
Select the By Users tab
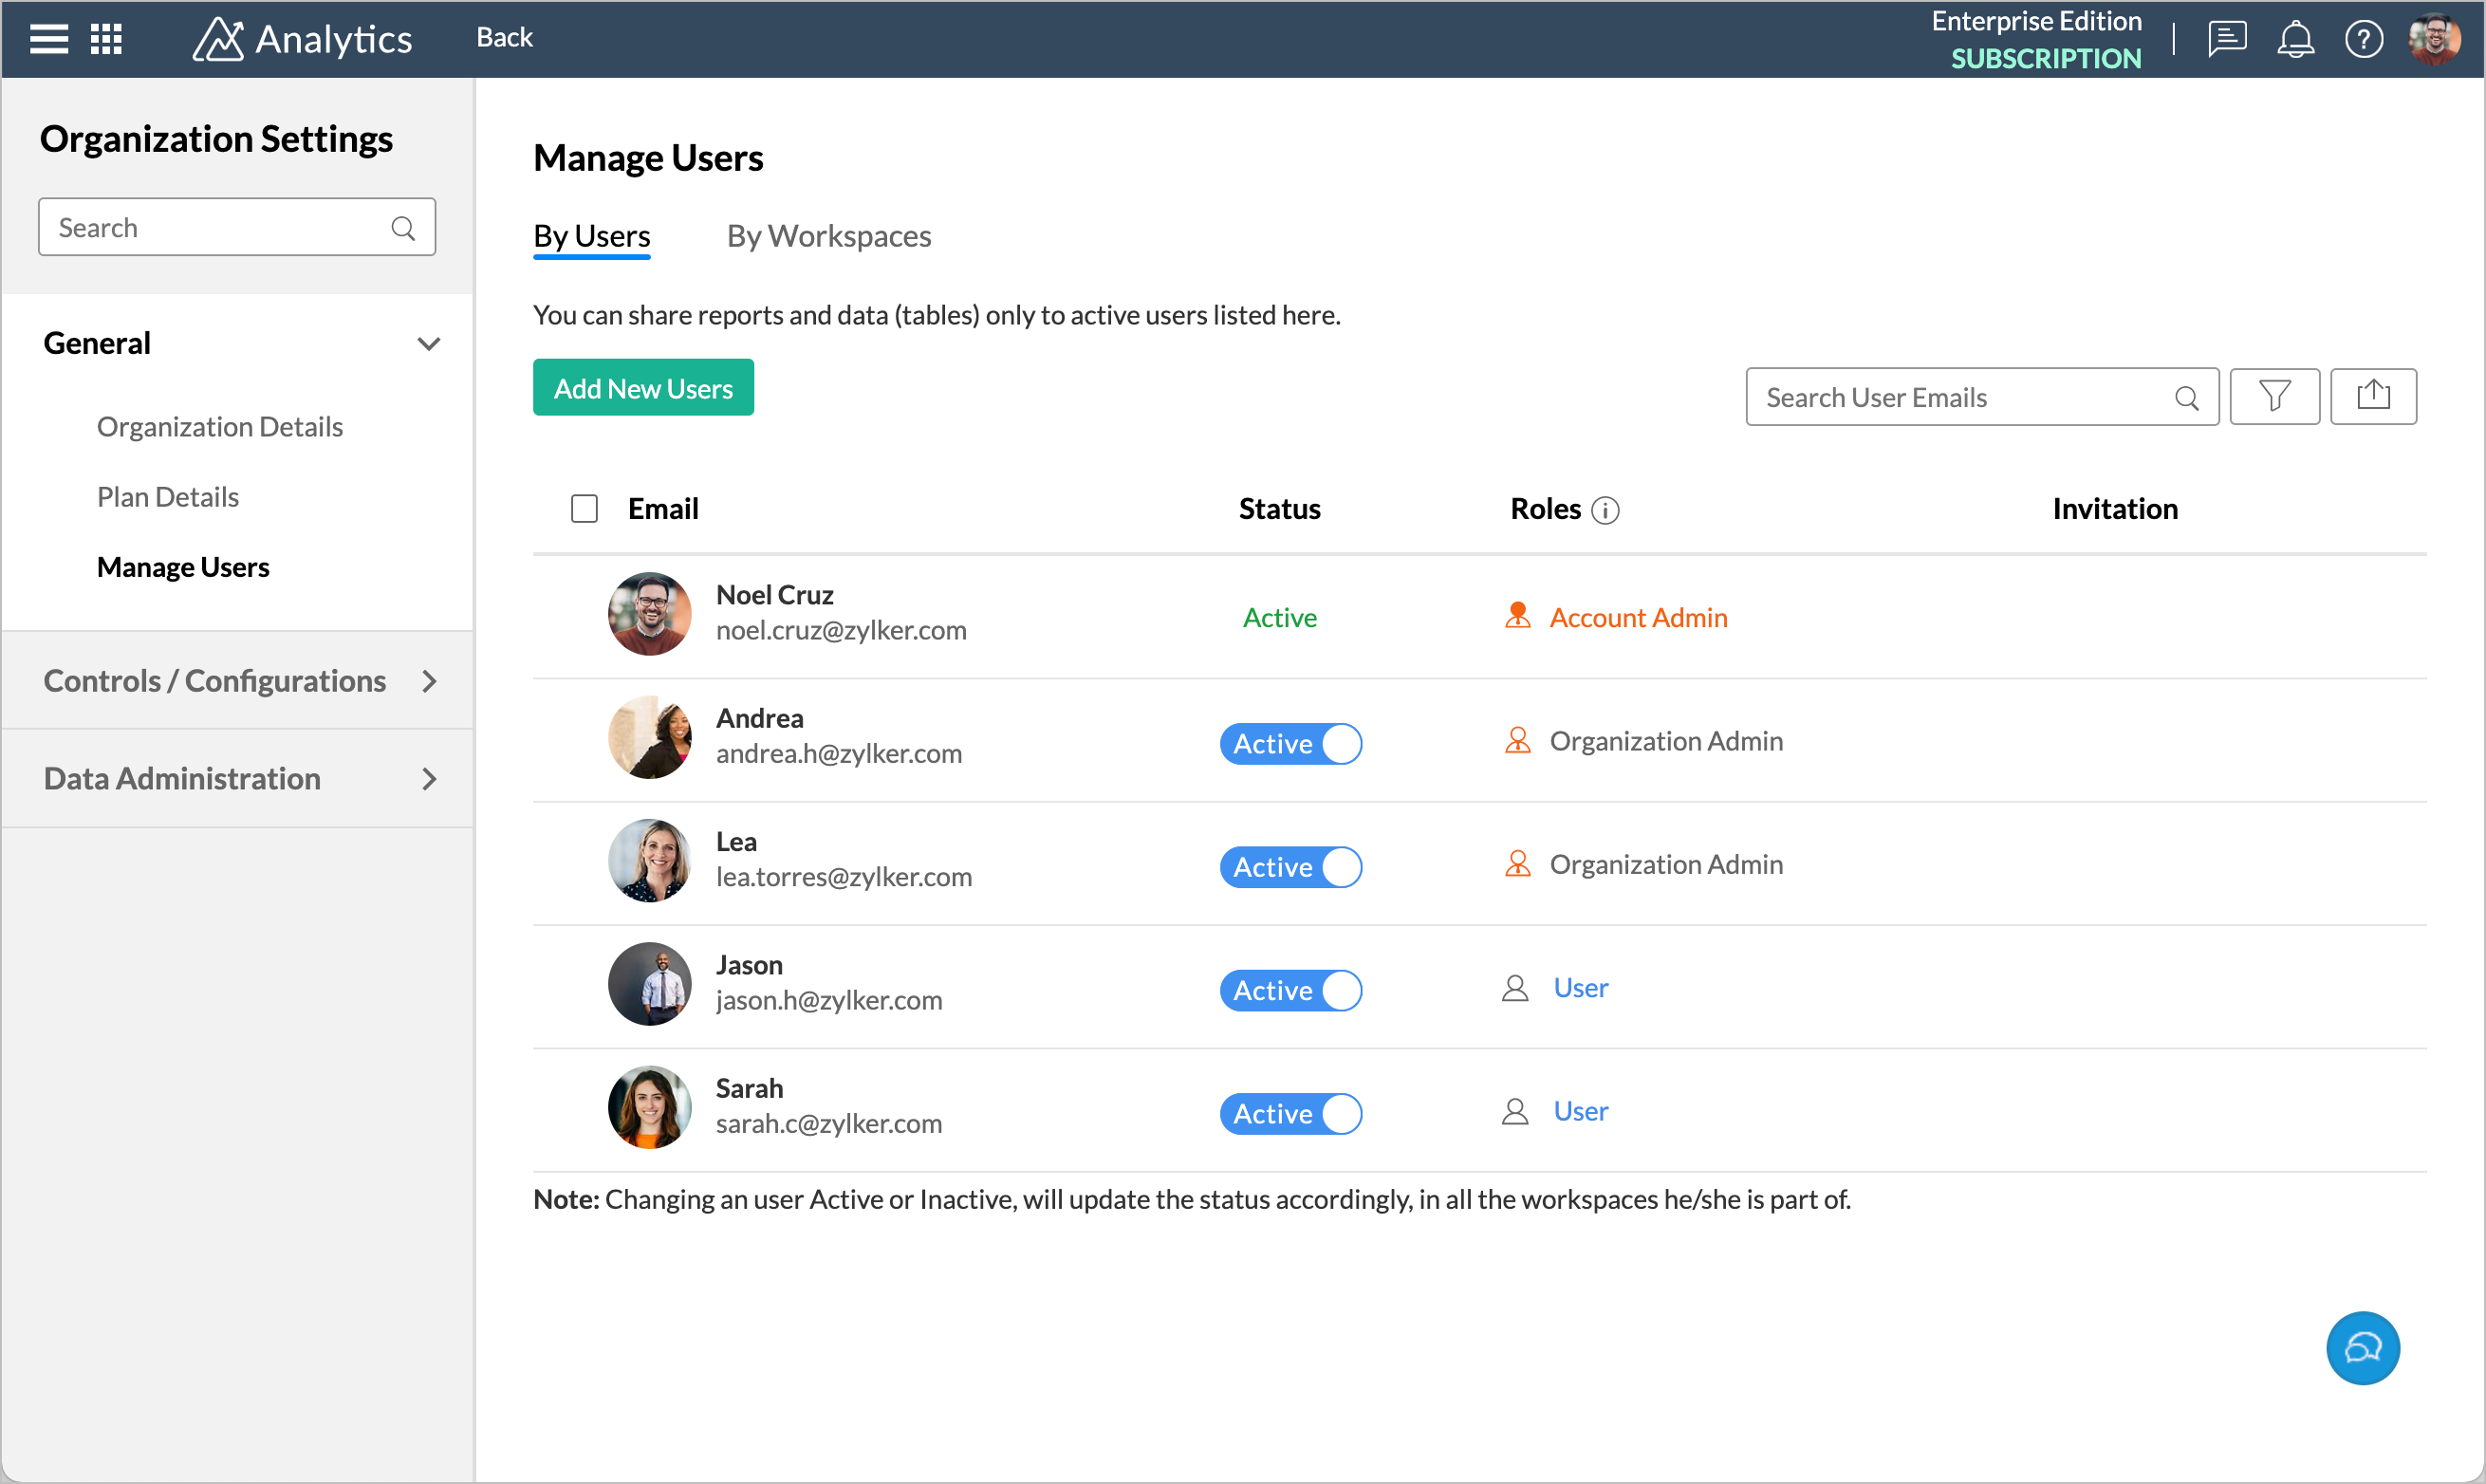coord(592,235)
